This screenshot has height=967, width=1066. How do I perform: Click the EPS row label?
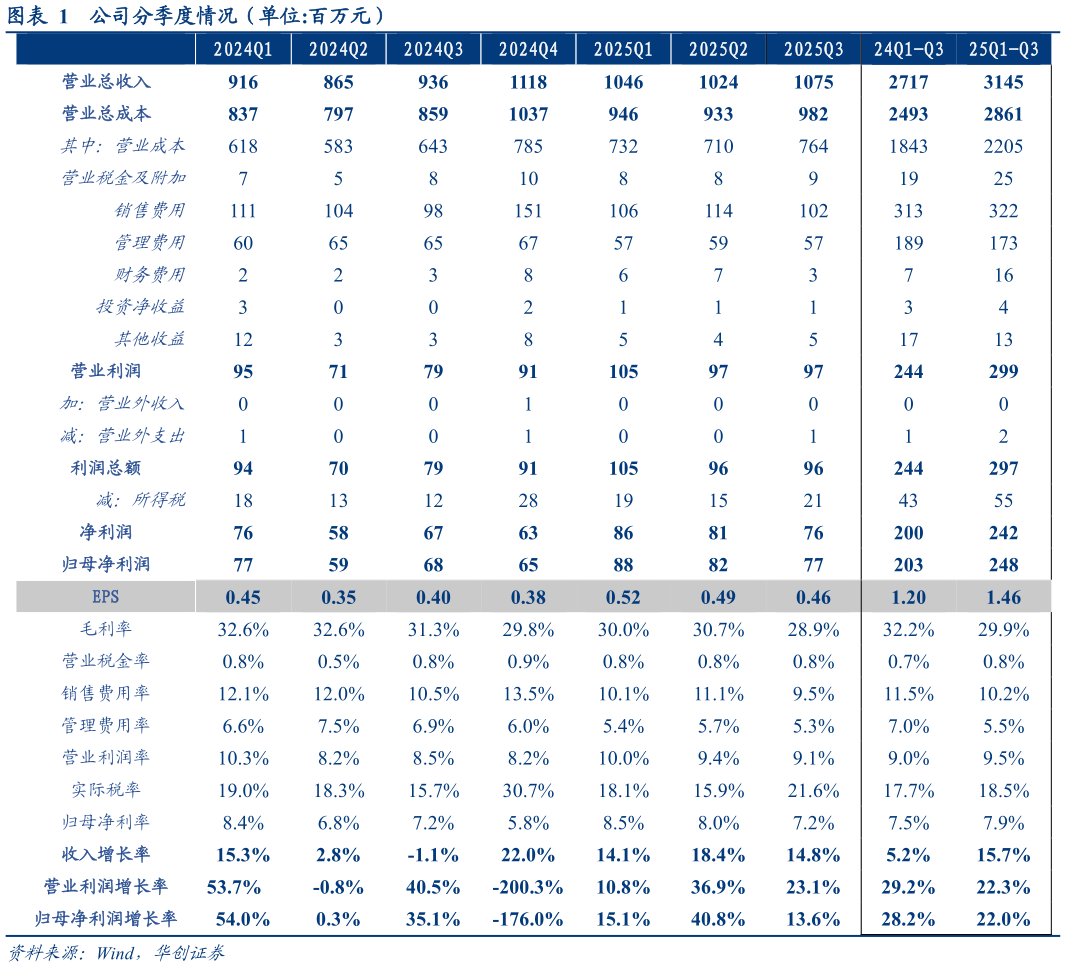coord(105,597)
